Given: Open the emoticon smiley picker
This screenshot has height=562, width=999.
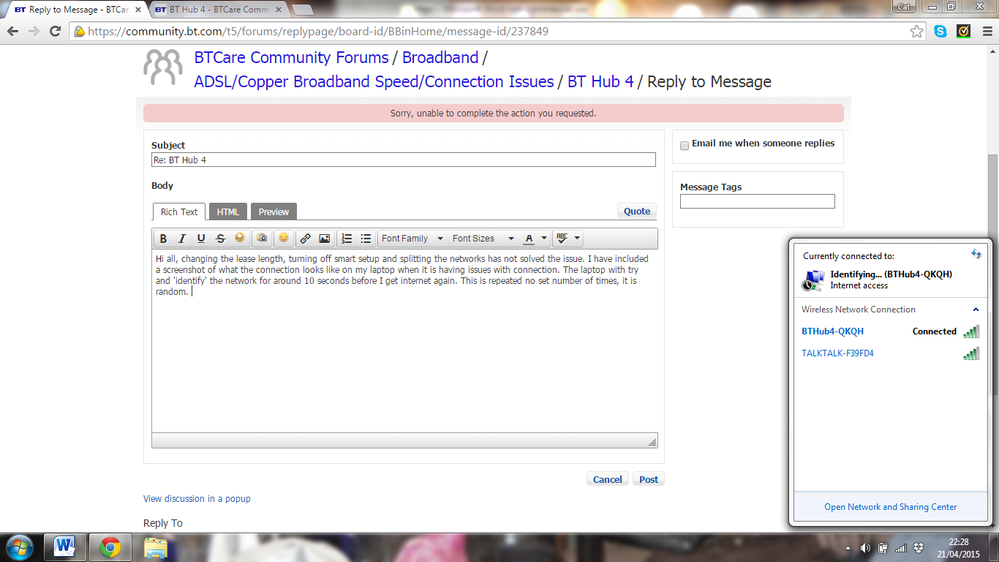Looking at the screenshot, I should [x=284, y=238].
